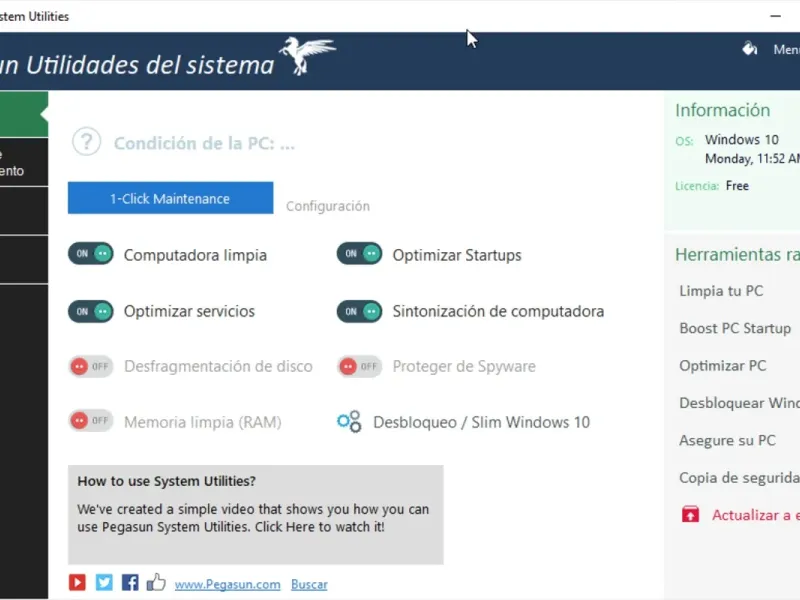Disable the Optimizar servicios toggle
800x600 pixels.
point(91,311)
